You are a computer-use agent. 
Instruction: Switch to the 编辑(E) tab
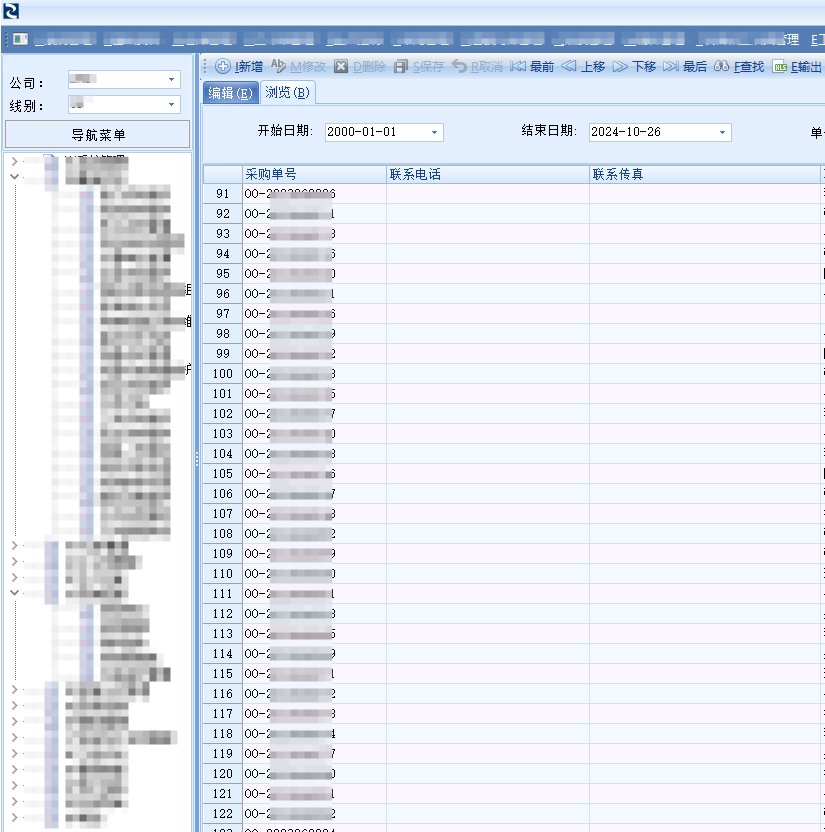(x=229, y=93)
